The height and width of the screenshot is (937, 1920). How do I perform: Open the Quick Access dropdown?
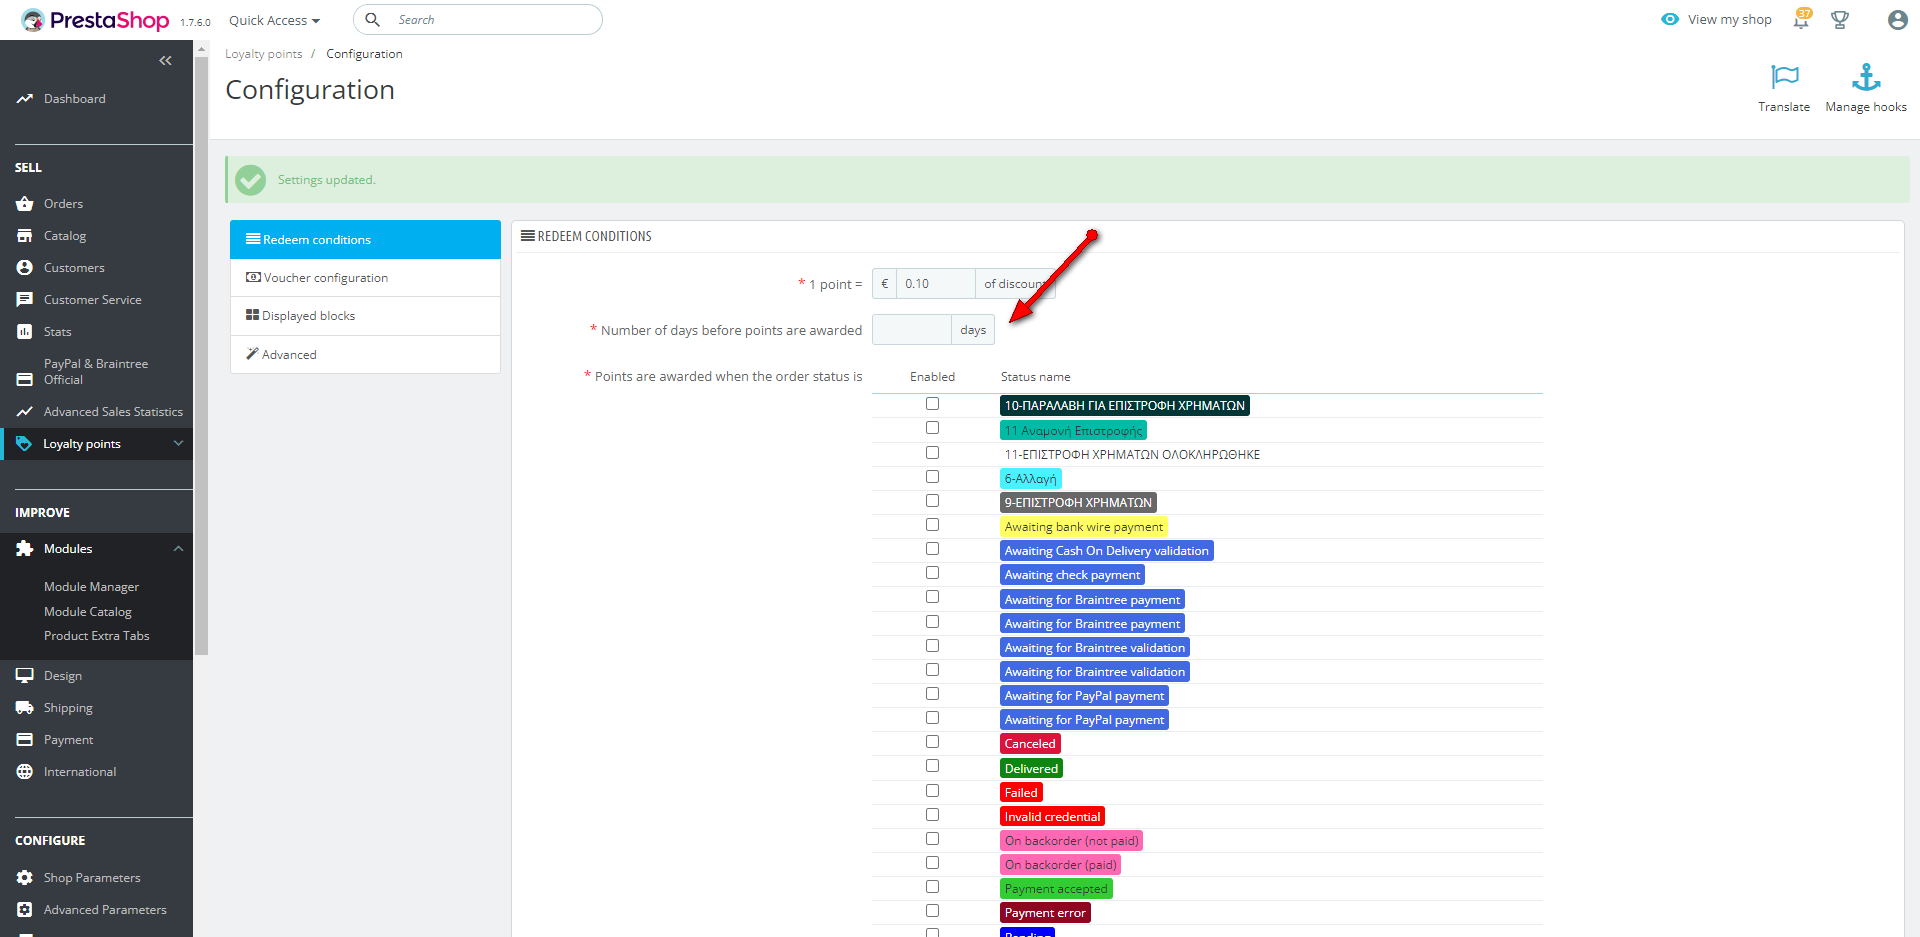[x=274, y=20]
